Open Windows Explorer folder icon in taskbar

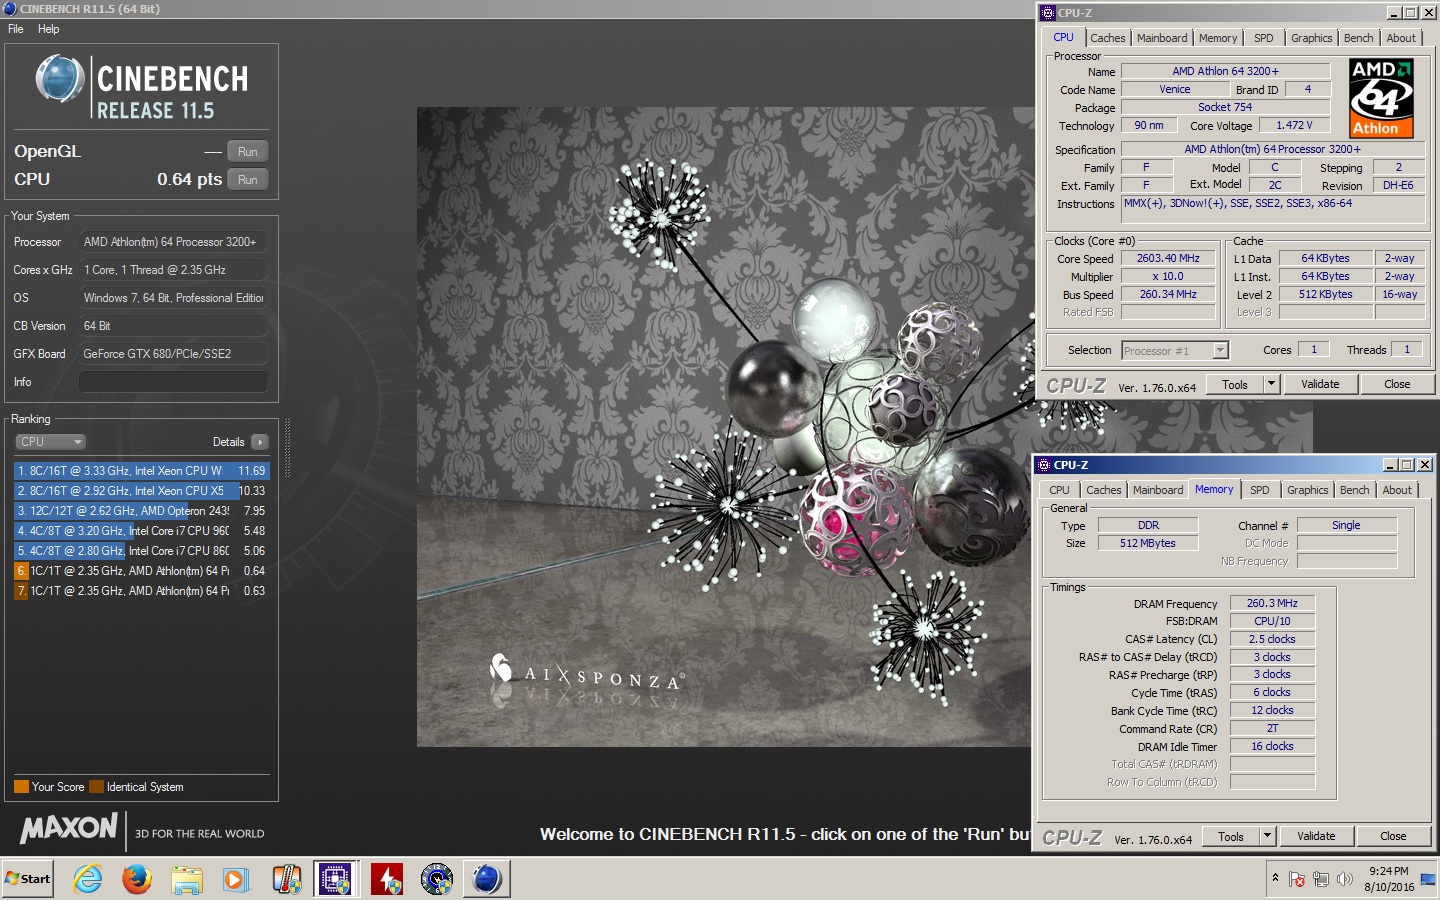click(x=186, y=879)
